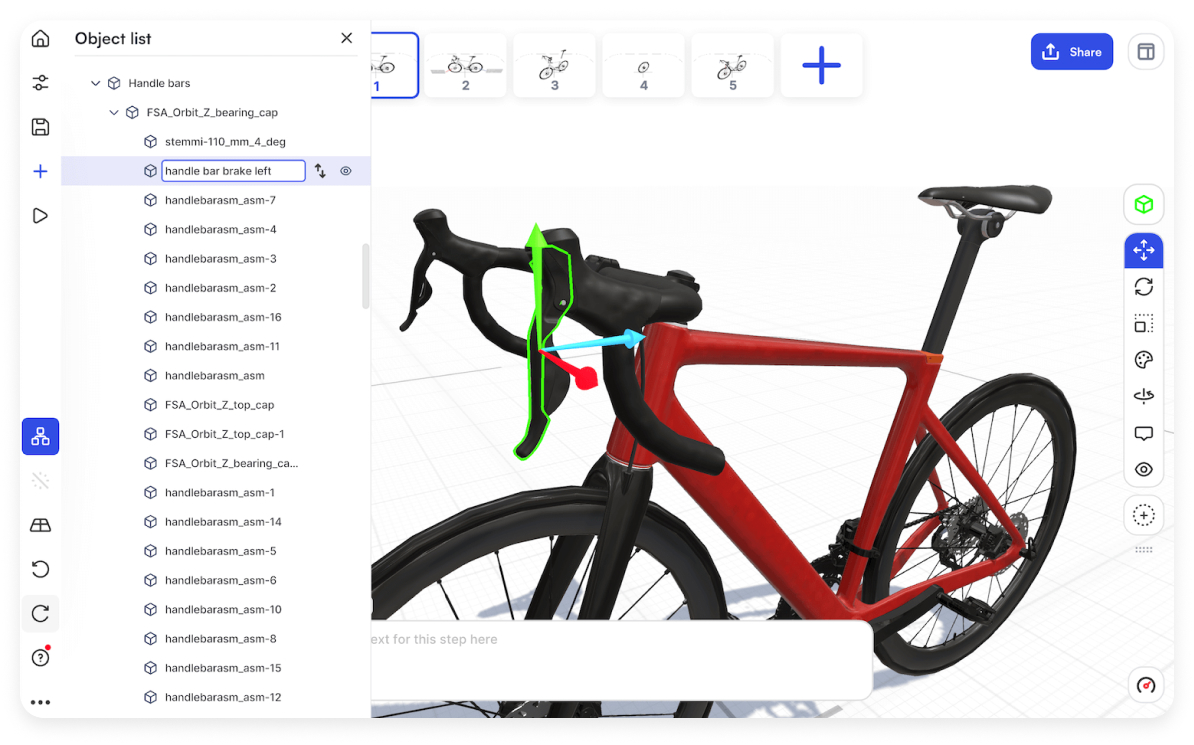Click the Share button
The height and width of the screenshot is (745, 1194).
1071,52
